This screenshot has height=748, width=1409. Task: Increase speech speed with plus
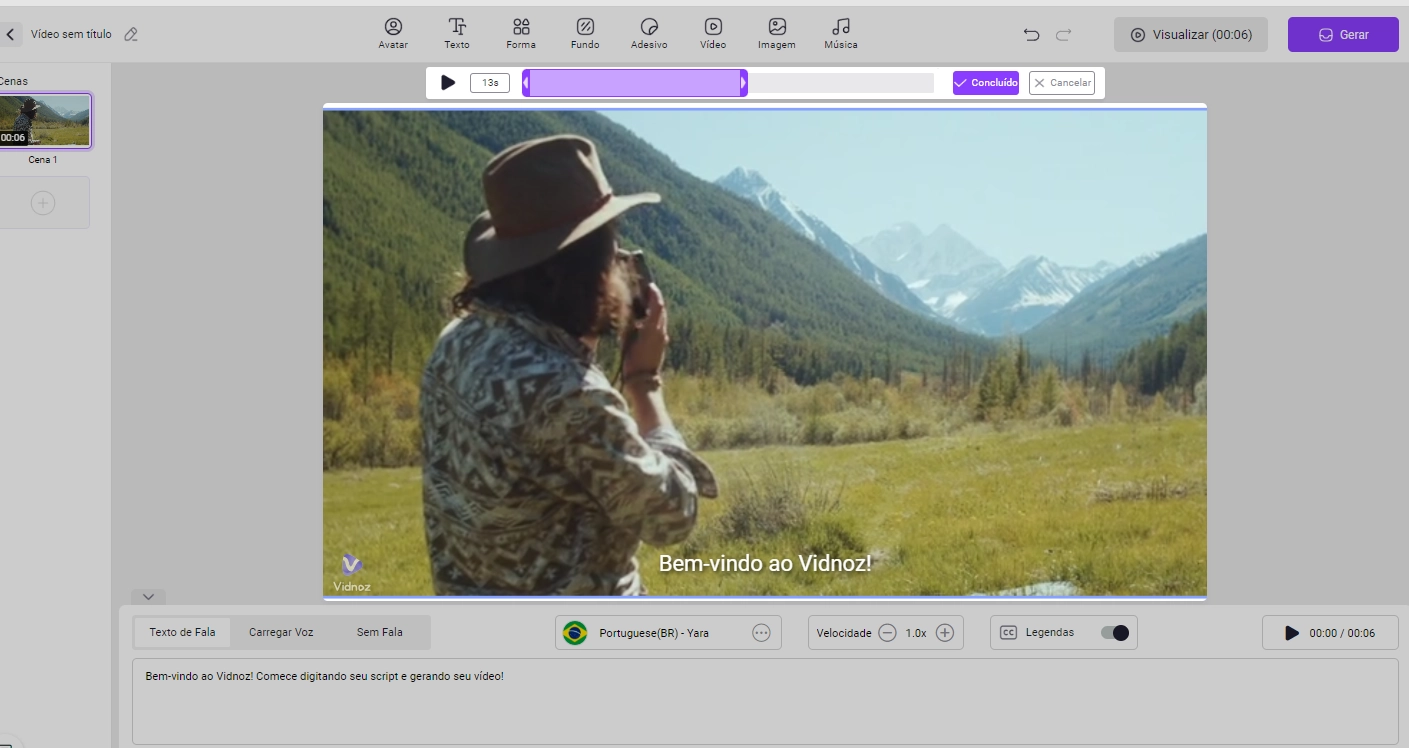[x=945, y=633]
